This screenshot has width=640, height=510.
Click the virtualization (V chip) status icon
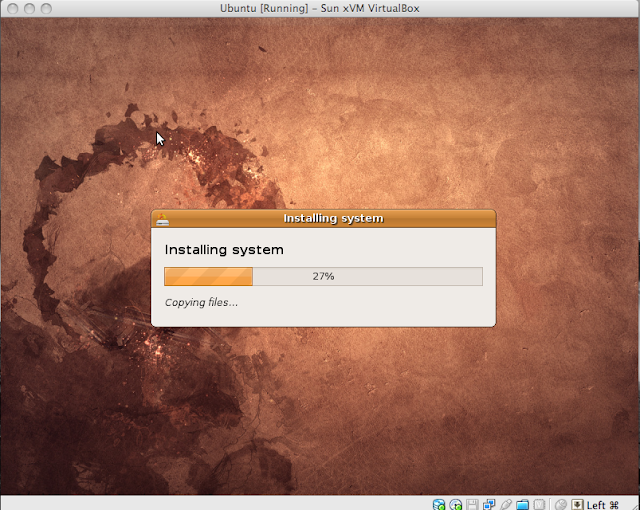[539, 505]
